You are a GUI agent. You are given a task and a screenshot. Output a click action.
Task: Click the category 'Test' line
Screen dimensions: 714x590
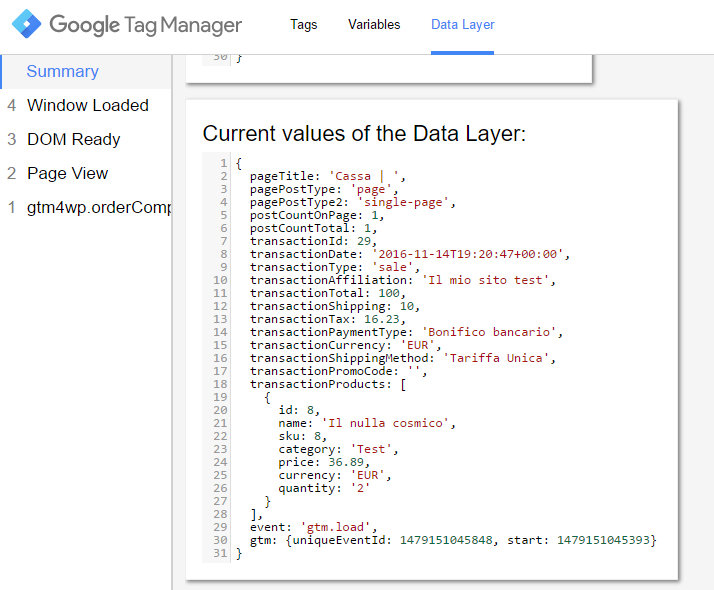click(338, 449)
